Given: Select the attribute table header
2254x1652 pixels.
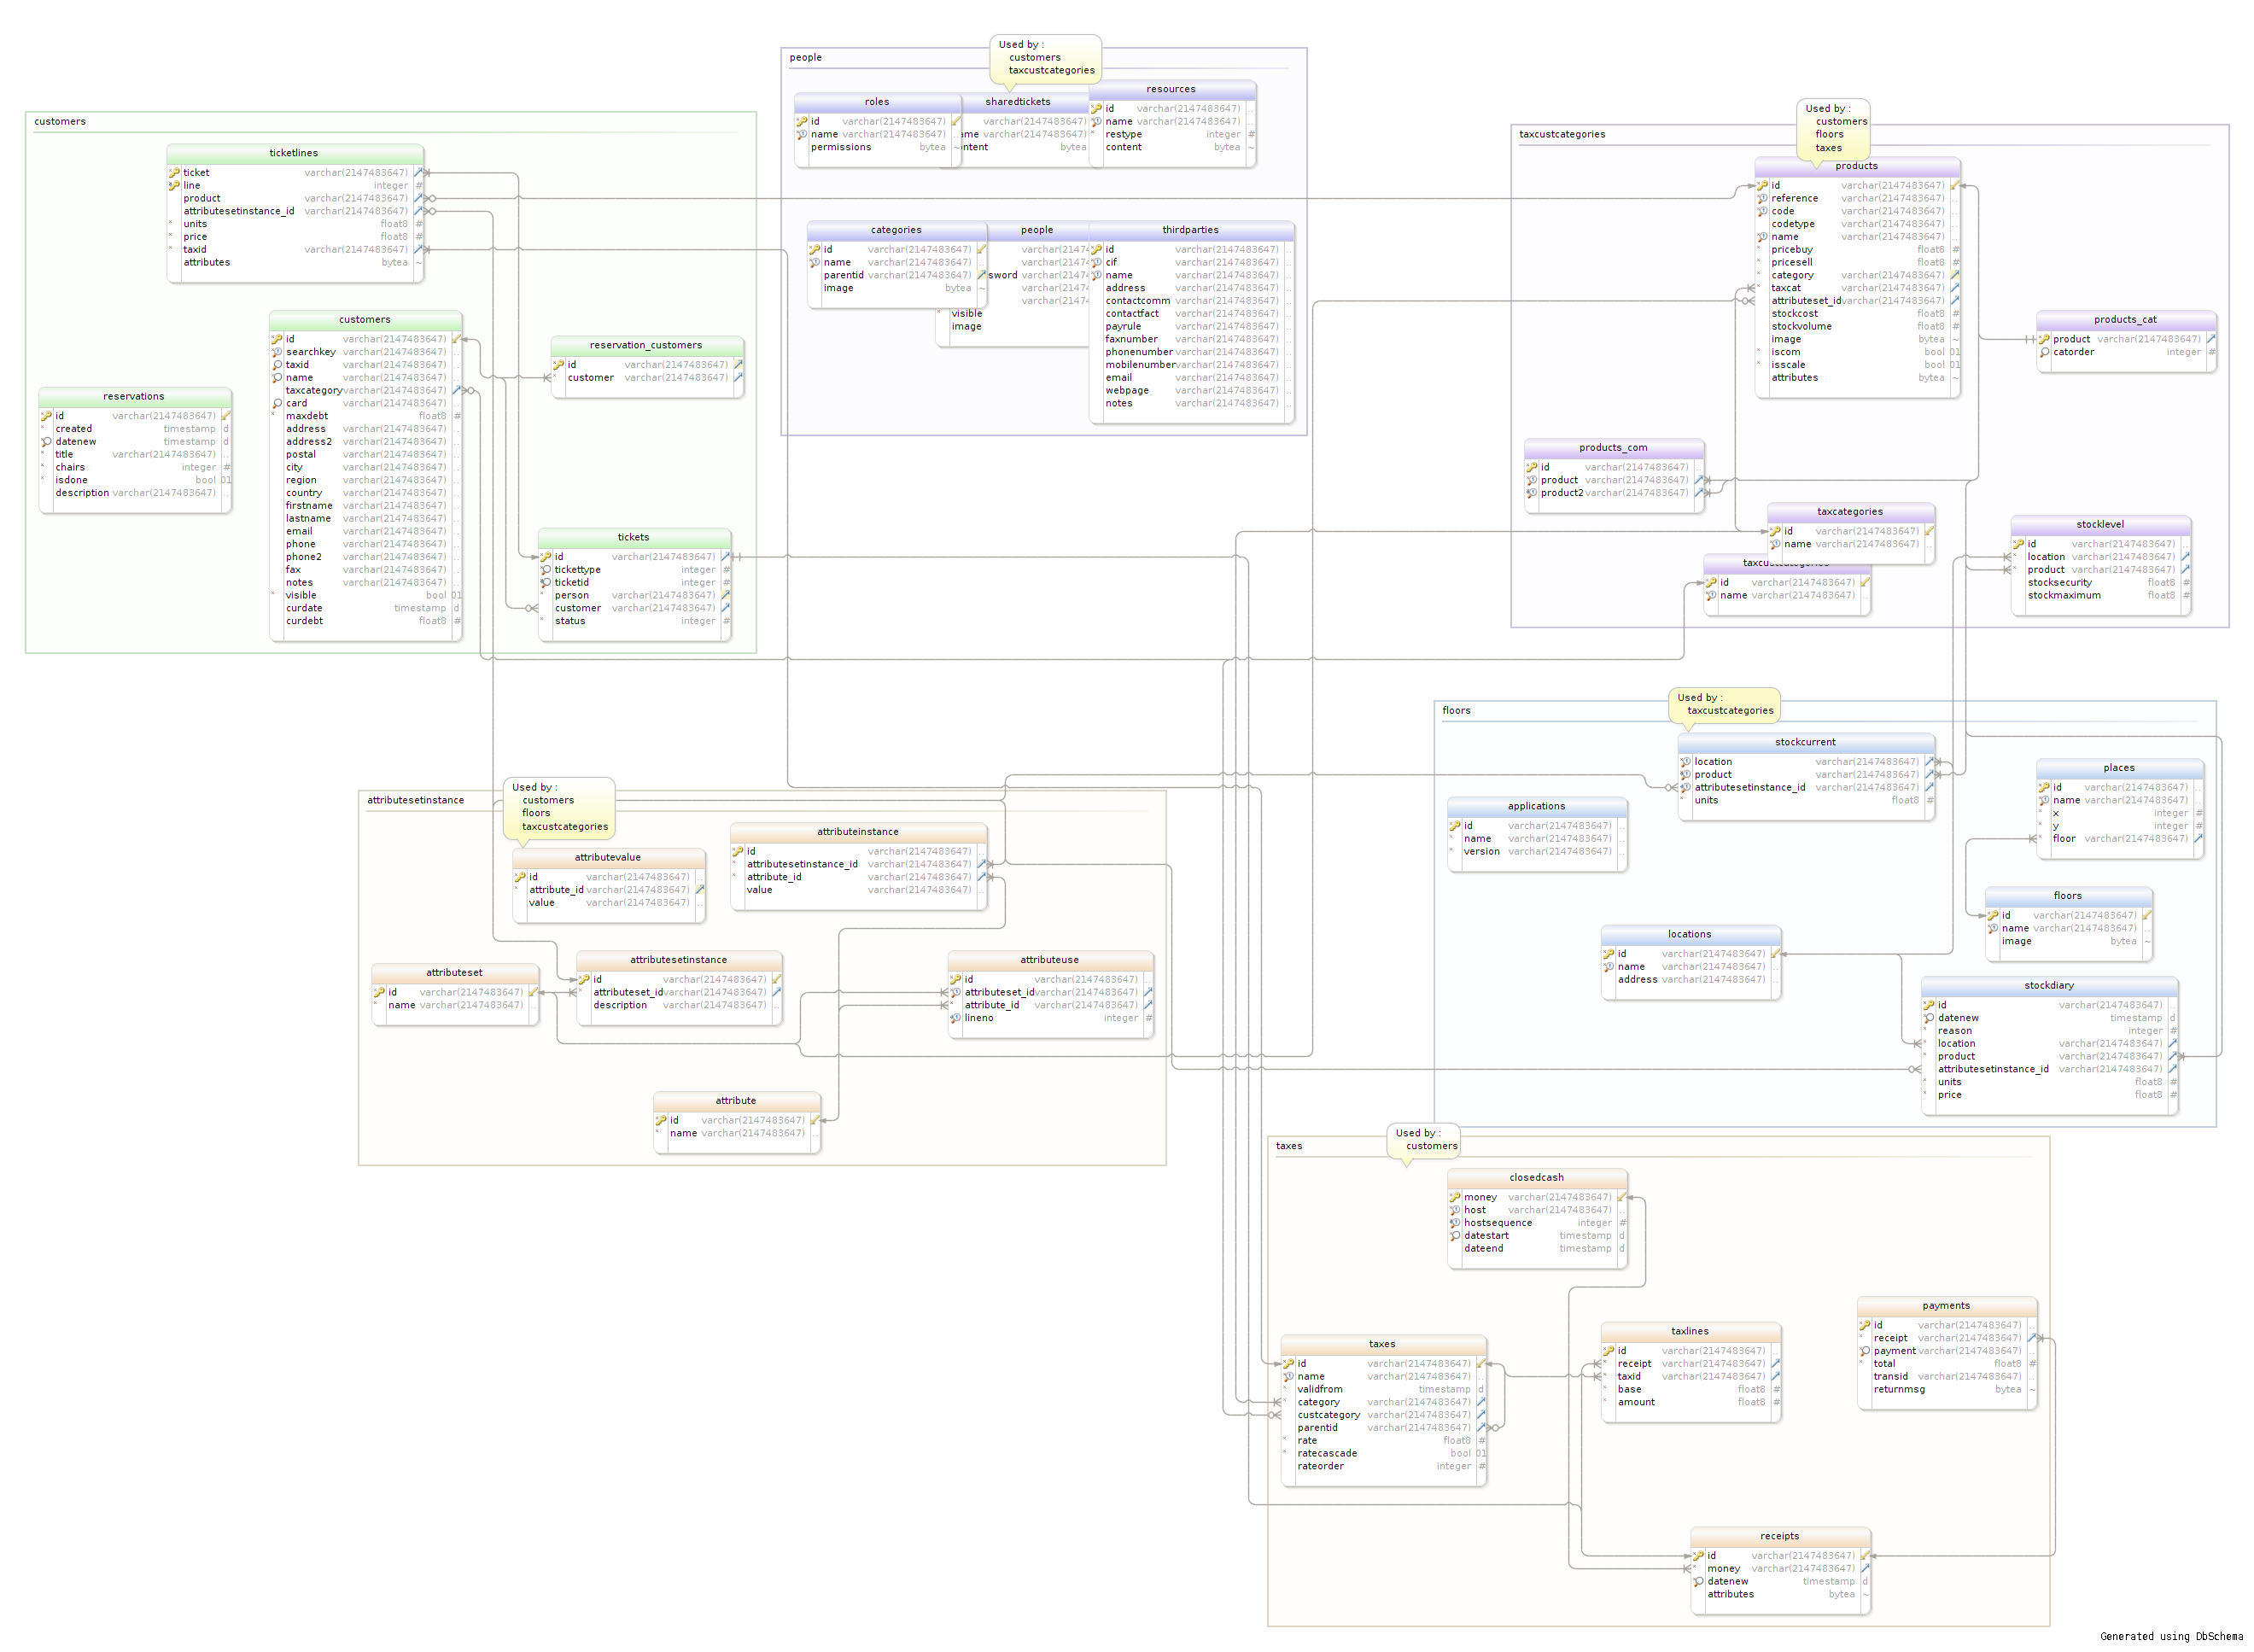Looking at the screenshot, I should (x=736, y=1101).
